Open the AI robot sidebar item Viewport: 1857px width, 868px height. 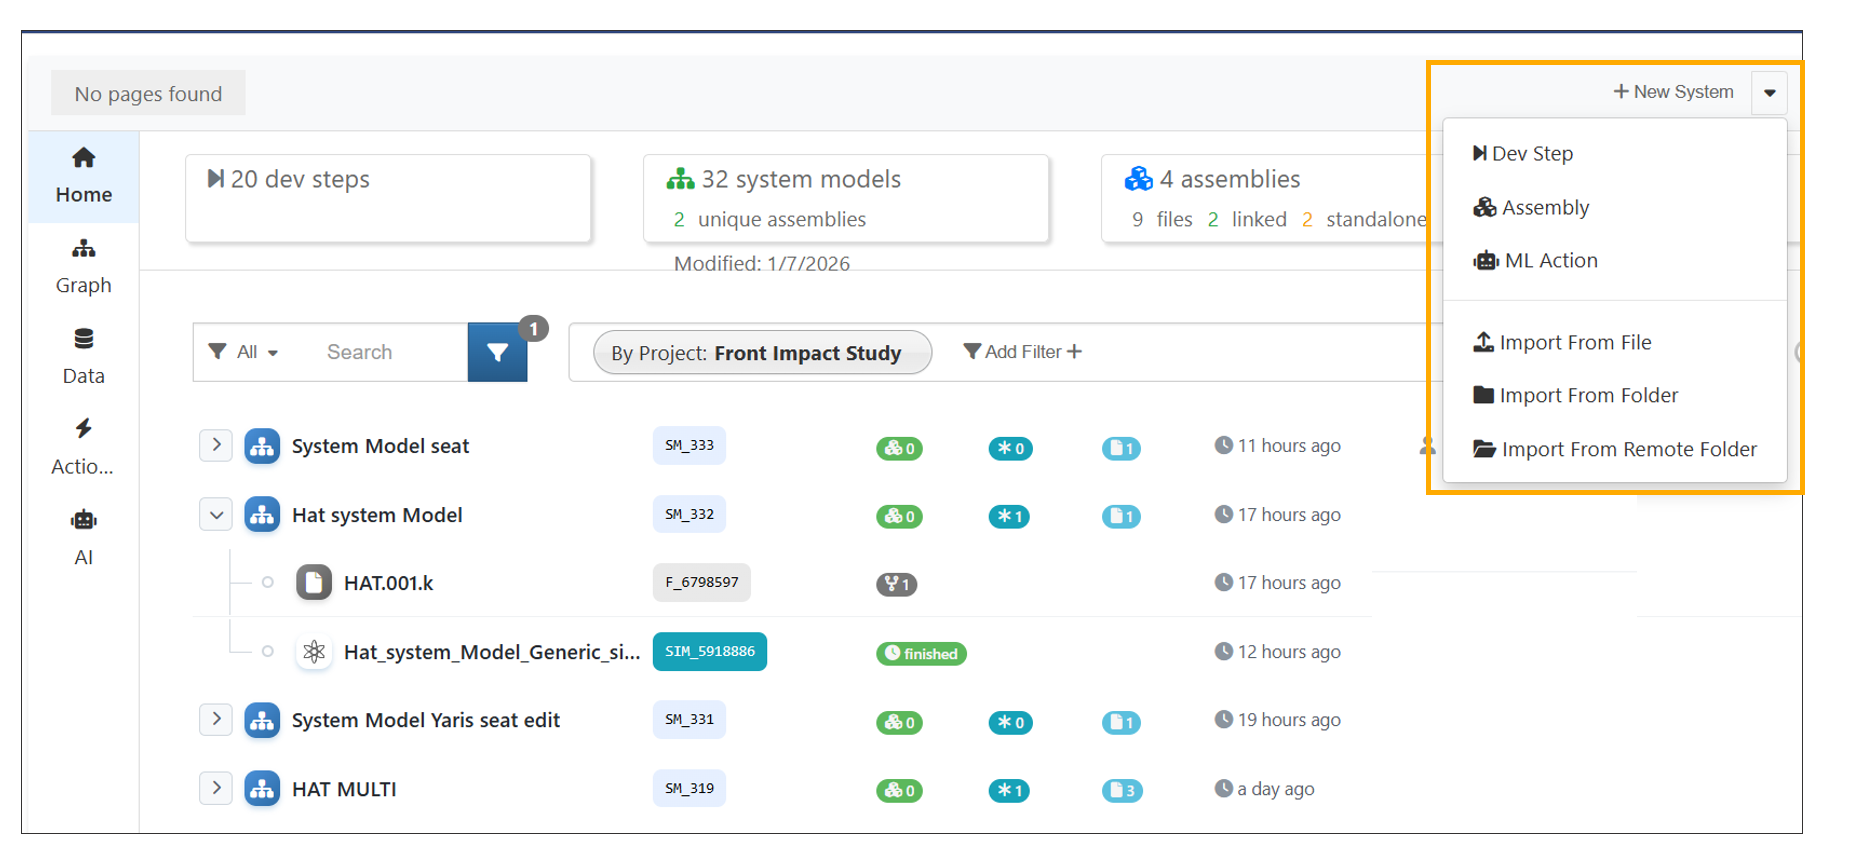click(x=83, y=537)
